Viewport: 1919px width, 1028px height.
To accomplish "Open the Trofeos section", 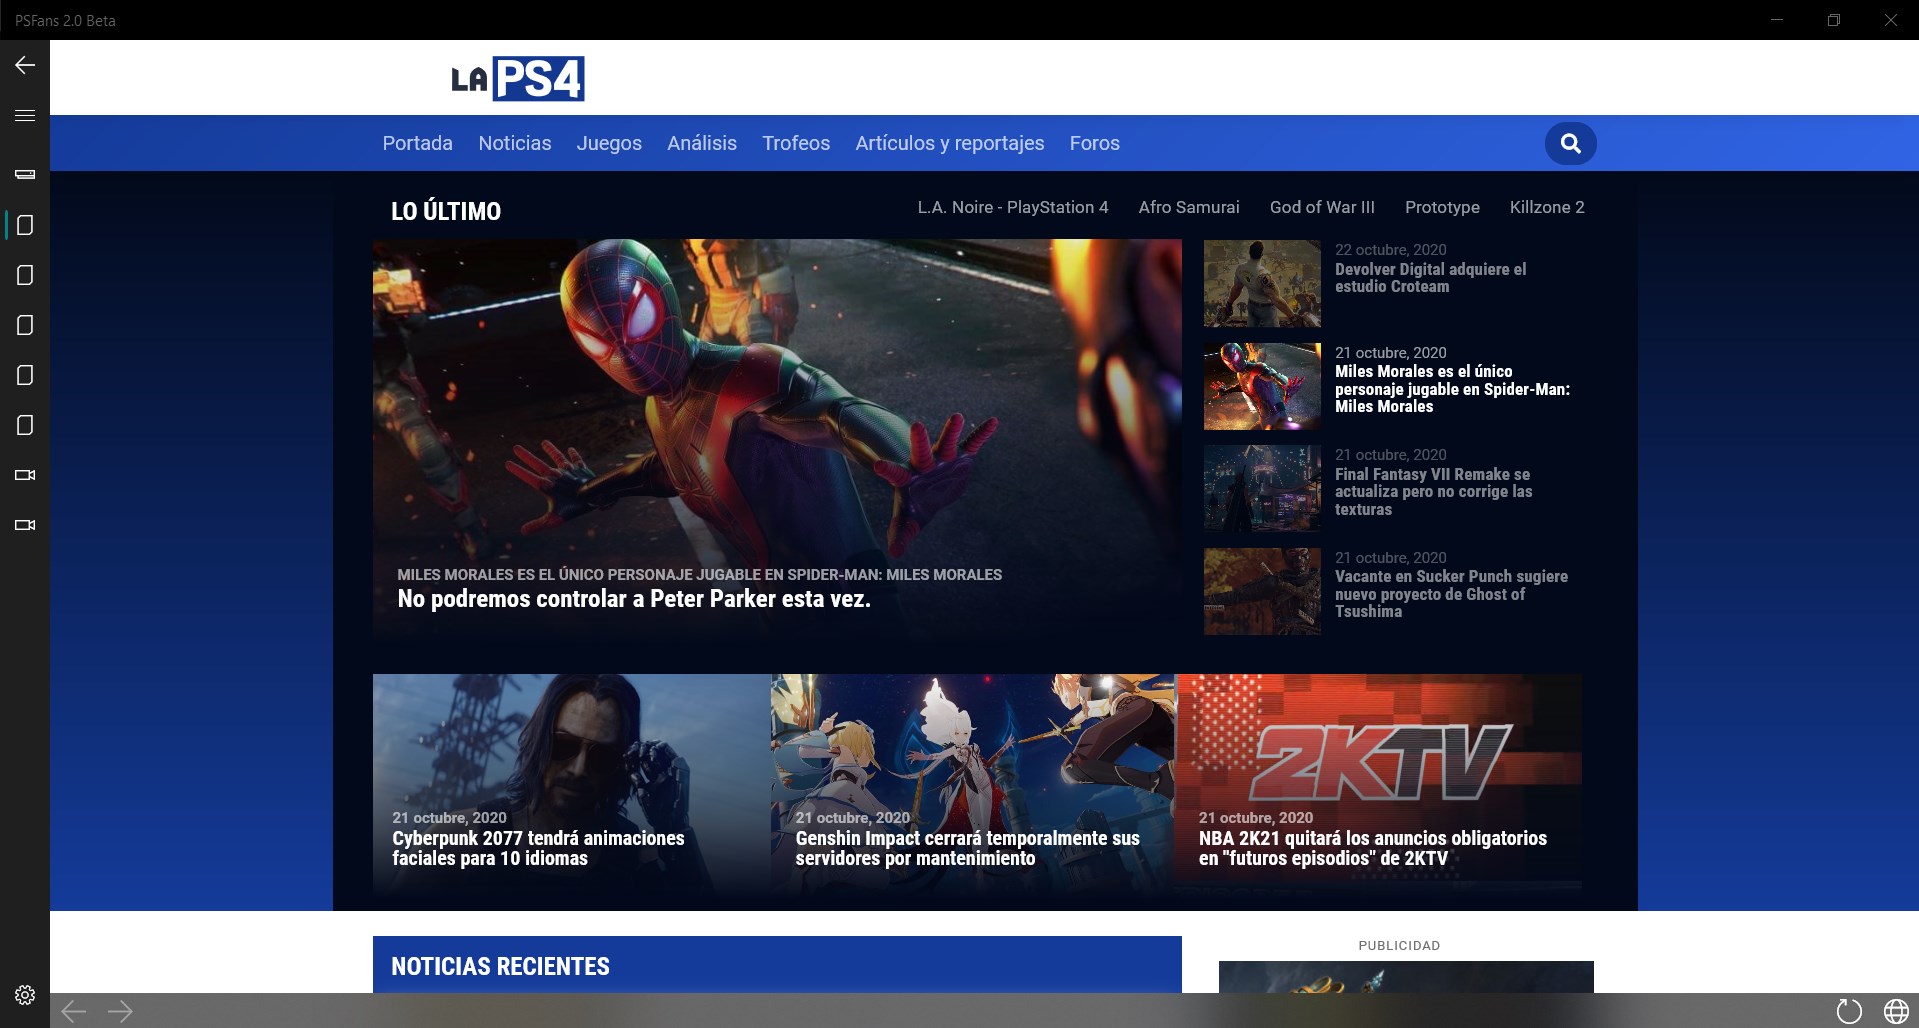I will 796,143.
